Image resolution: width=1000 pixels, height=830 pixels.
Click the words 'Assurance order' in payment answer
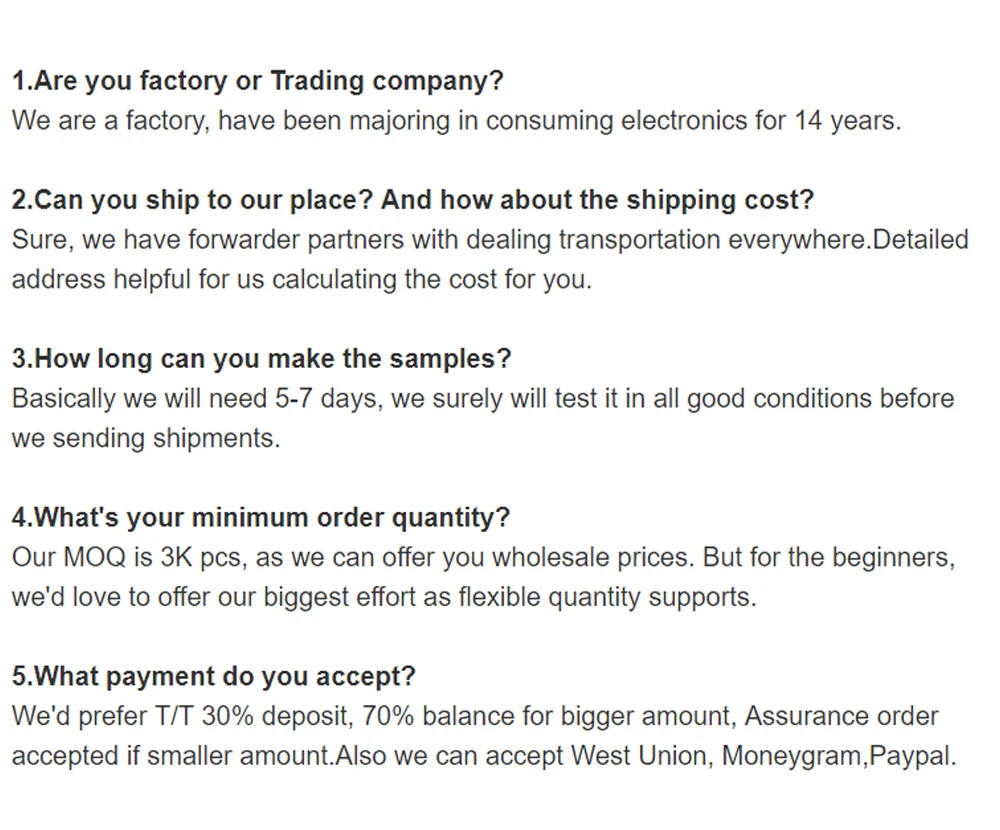[x=841, y=716]
